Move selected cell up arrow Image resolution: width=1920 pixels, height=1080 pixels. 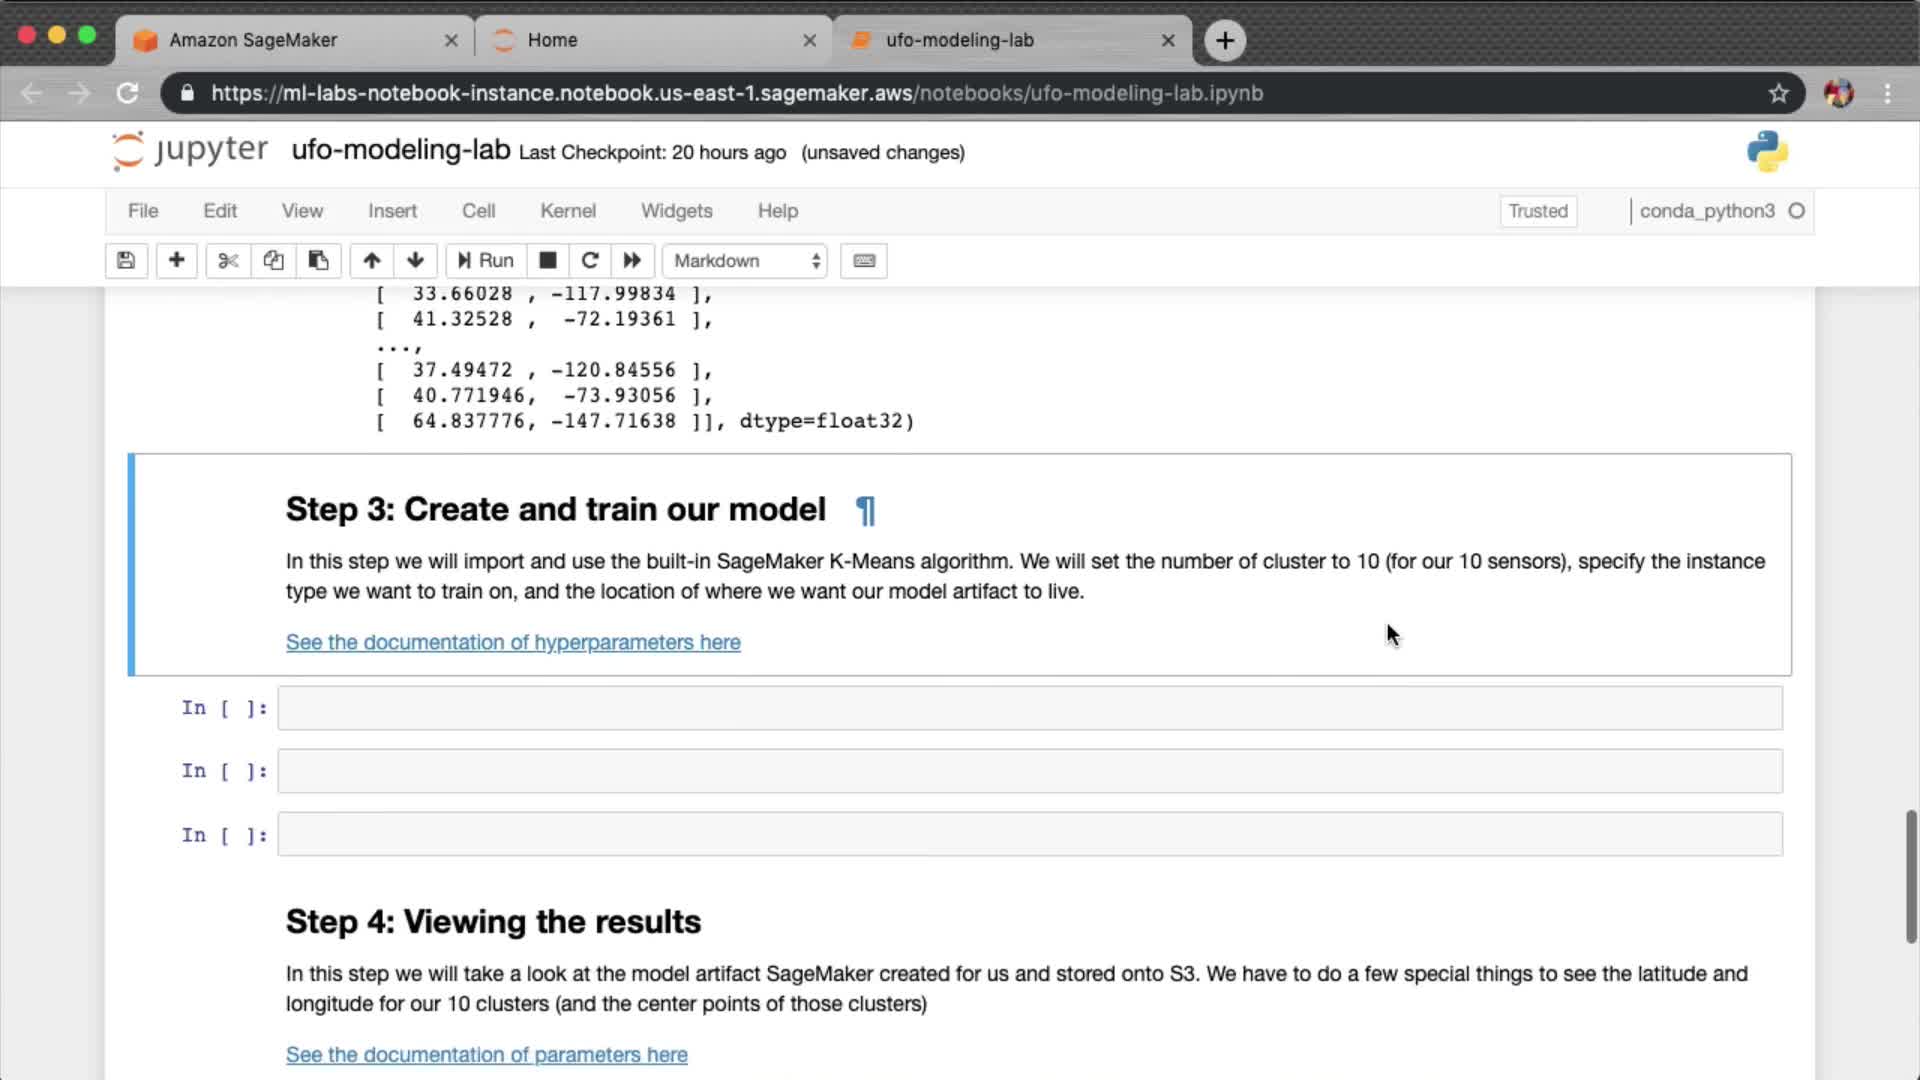point(371,261)
